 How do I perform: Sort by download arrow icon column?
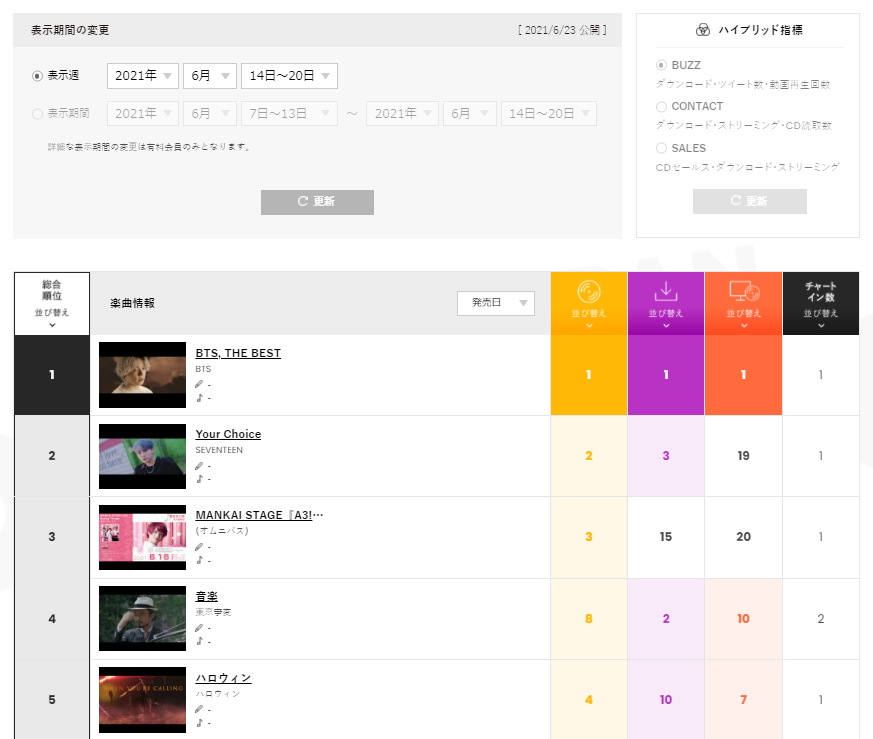pos(666,304)
